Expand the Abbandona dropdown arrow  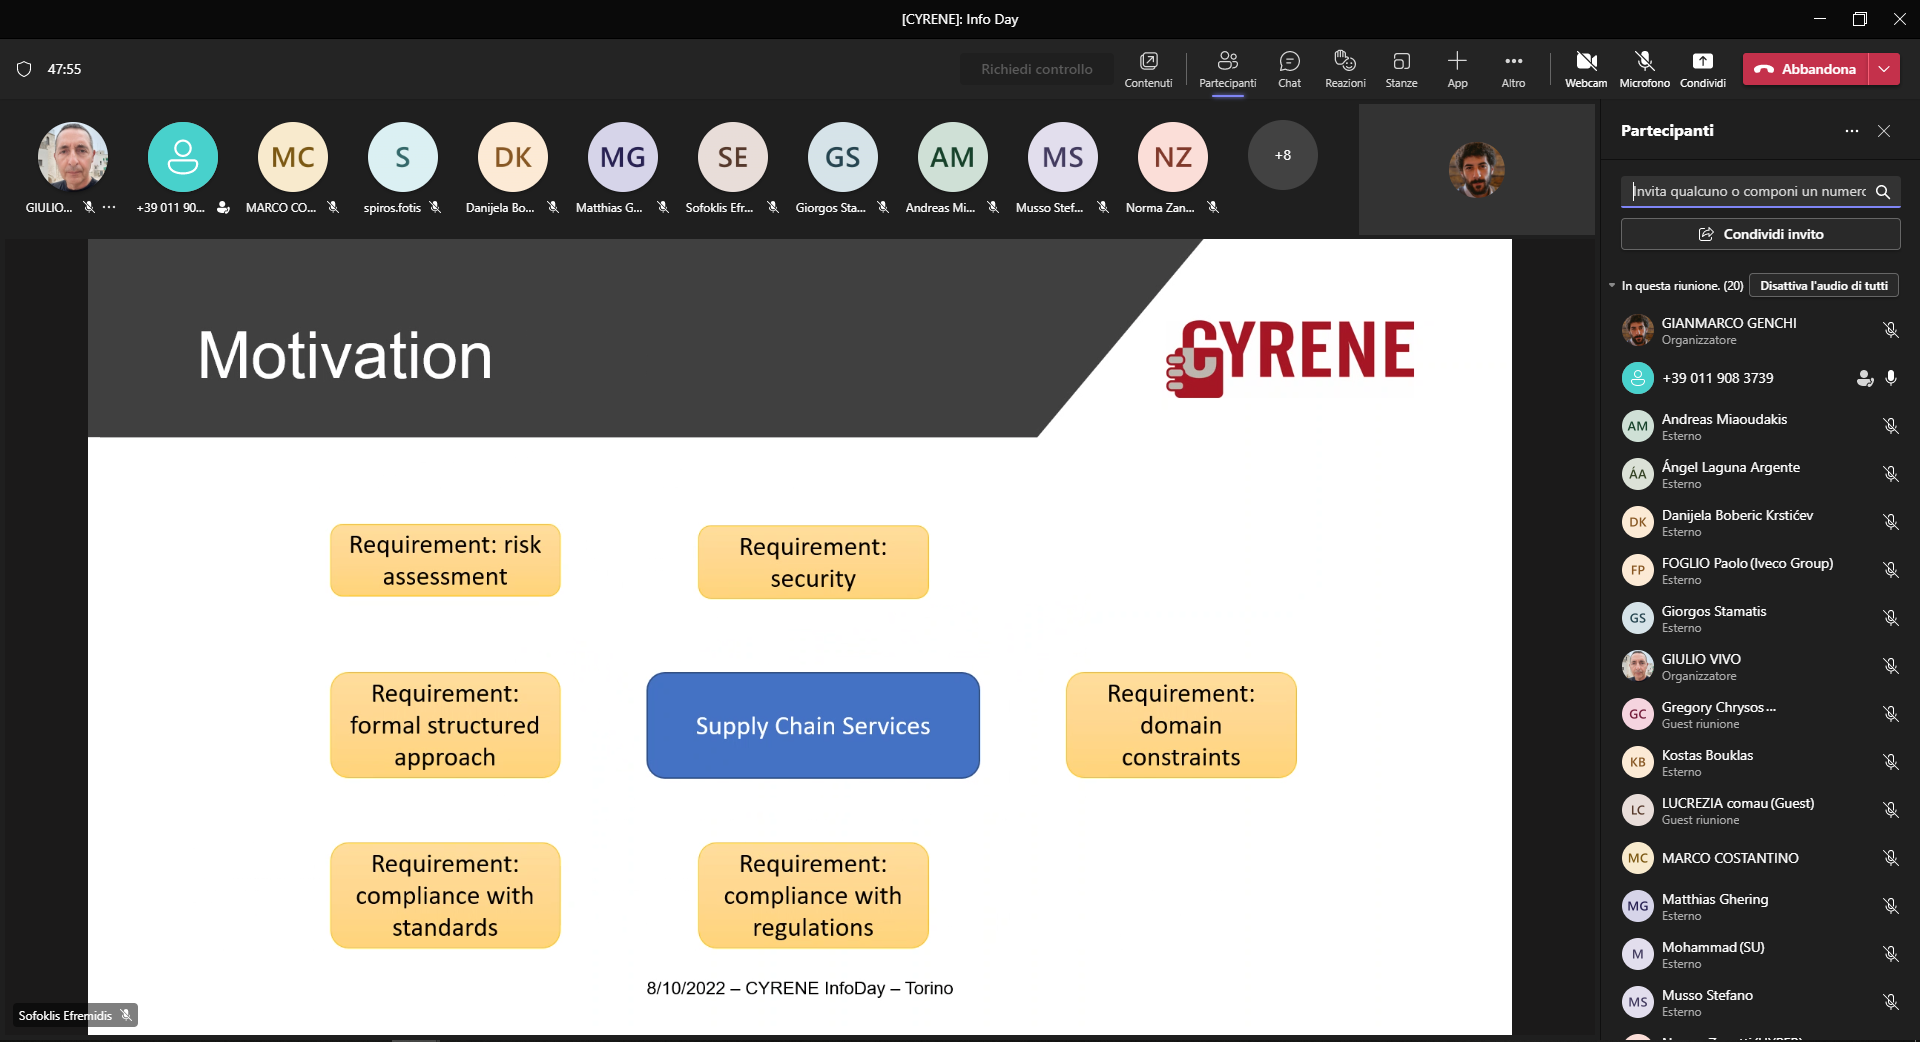tap(1884, 69)
